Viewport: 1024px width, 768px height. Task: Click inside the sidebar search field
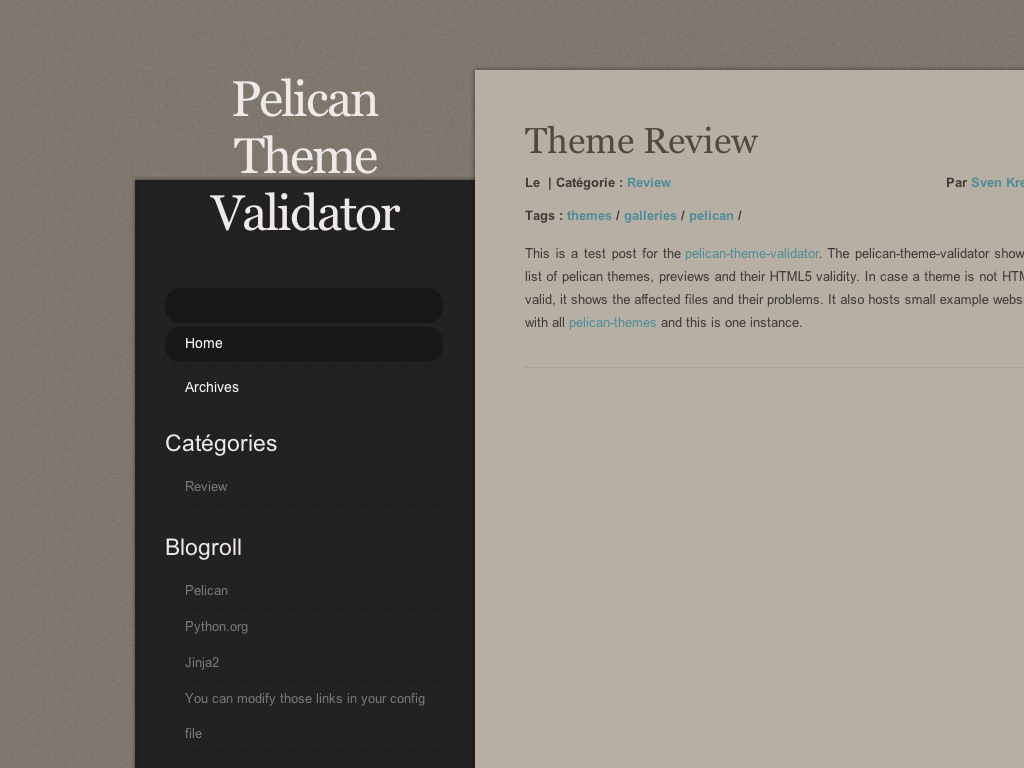[x=303, y=305]
